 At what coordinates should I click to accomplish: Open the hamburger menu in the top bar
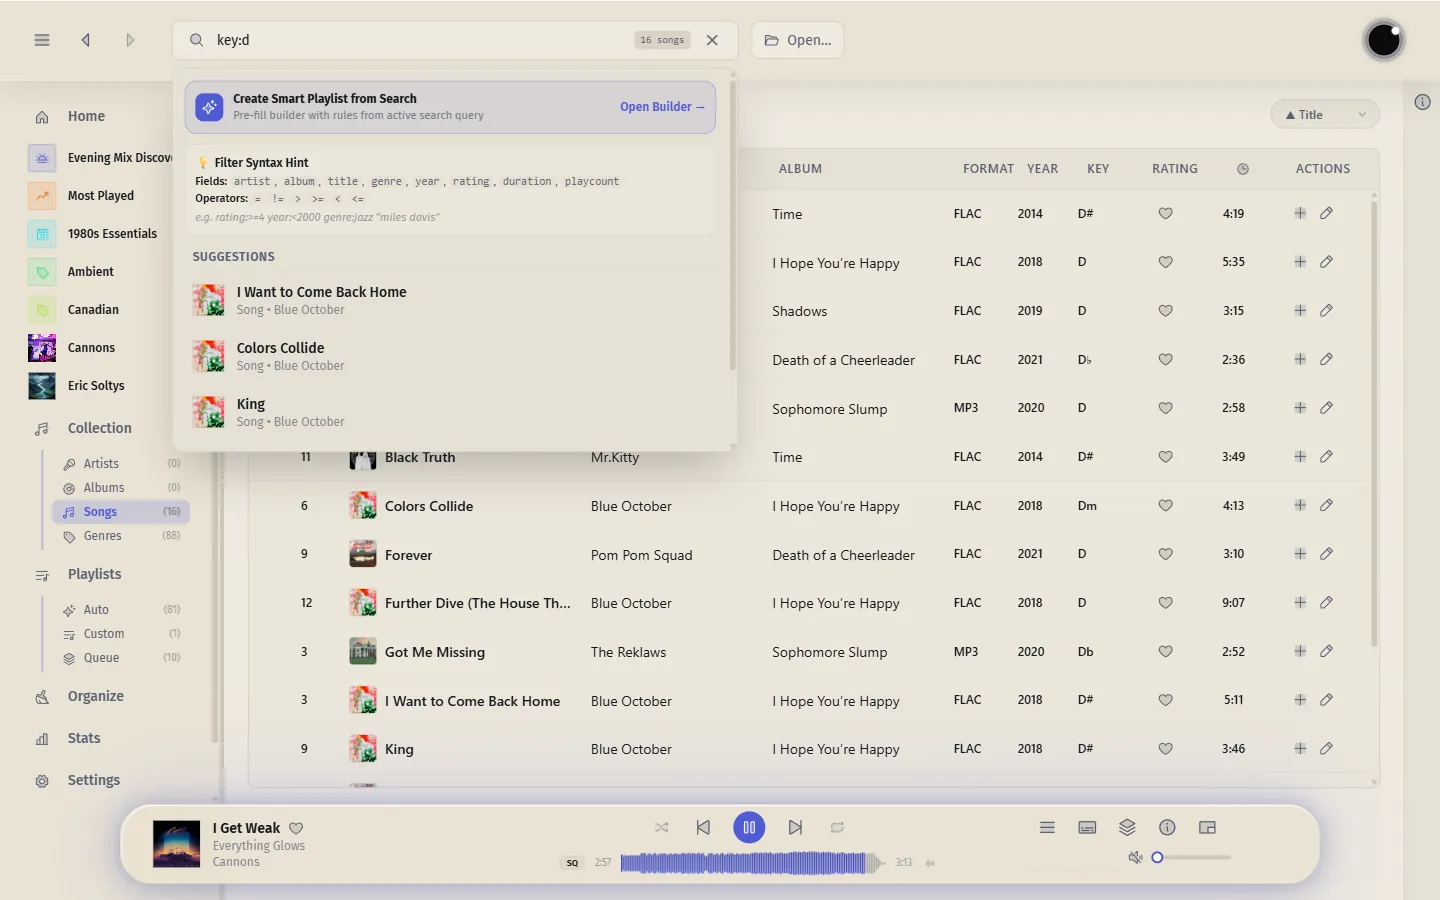(42, 40)
